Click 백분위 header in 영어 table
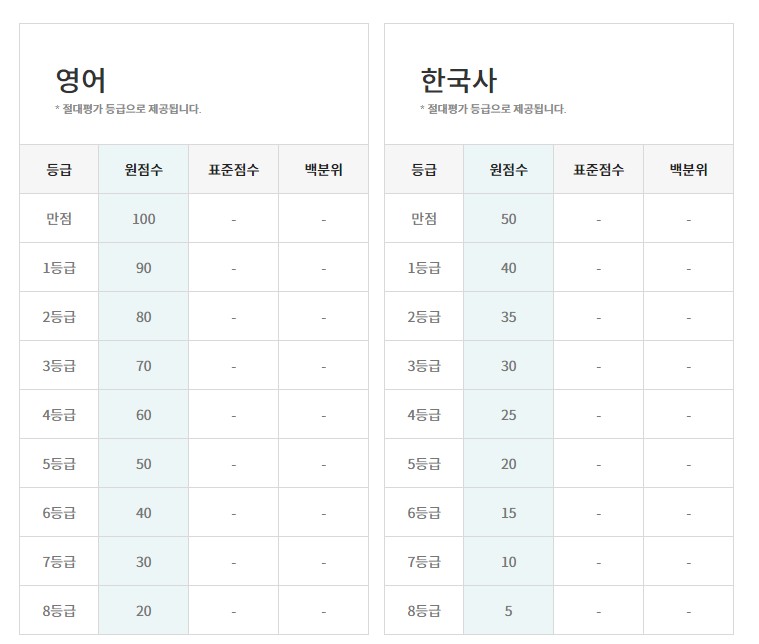 (x=324, y=169)
